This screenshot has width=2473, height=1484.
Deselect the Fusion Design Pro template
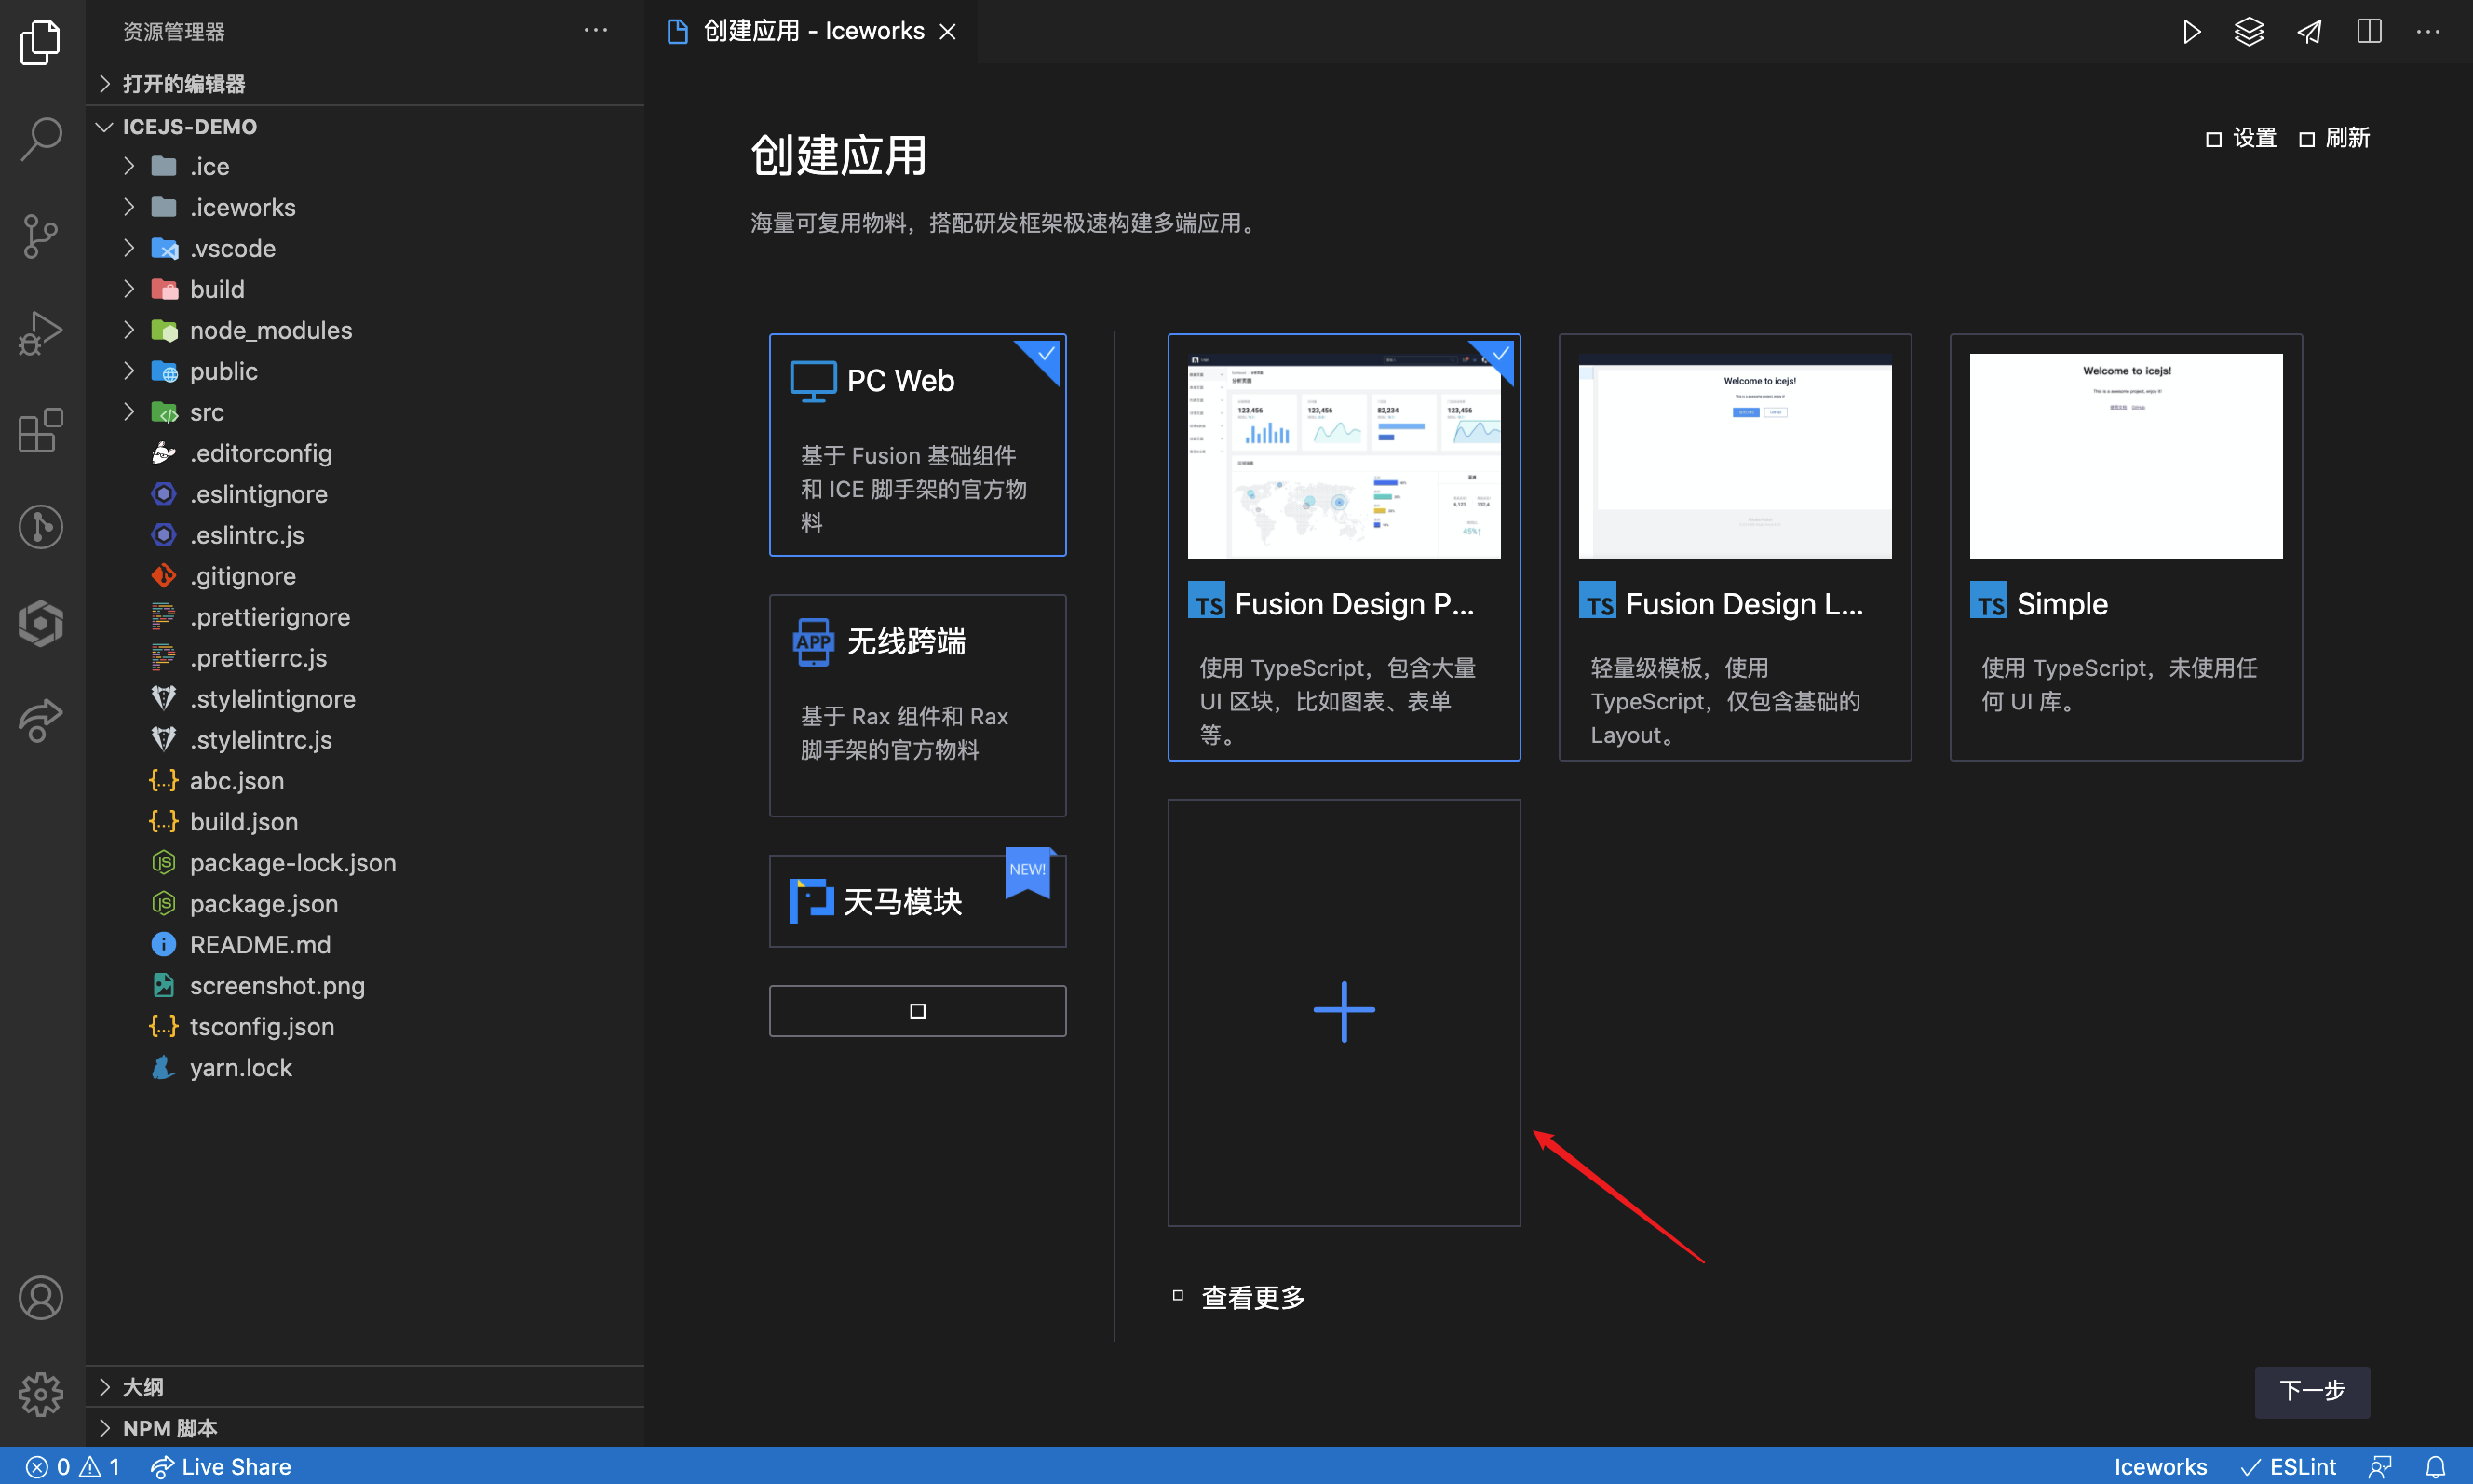click(1498, 354)
